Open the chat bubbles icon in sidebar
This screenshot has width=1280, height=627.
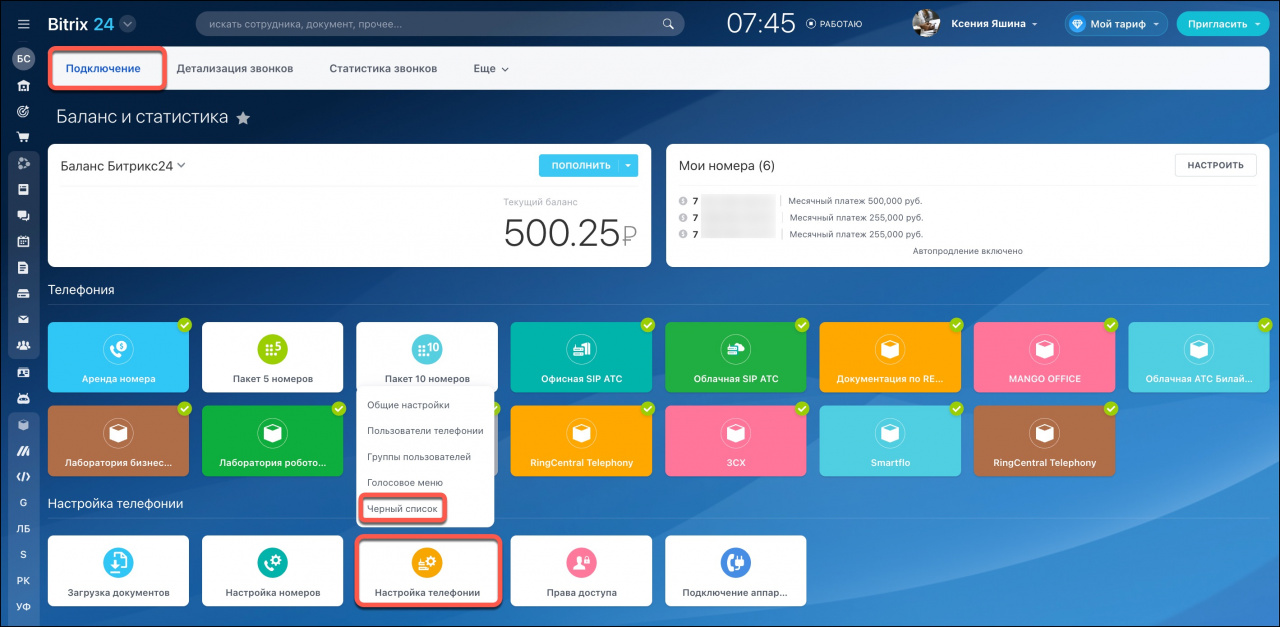click(24, 215)
